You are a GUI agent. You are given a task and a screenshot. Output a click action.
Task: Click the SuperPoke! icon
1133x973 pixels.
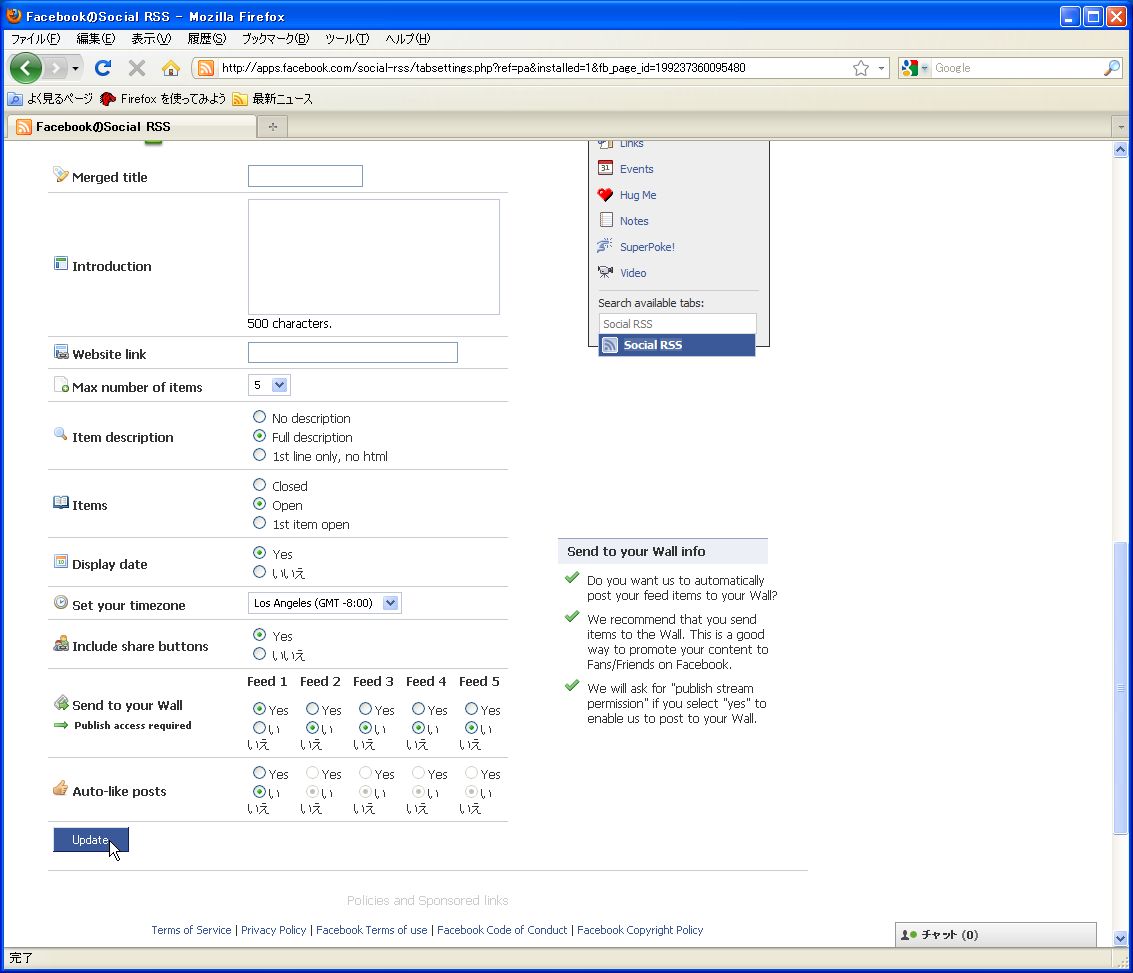(605, 246)
